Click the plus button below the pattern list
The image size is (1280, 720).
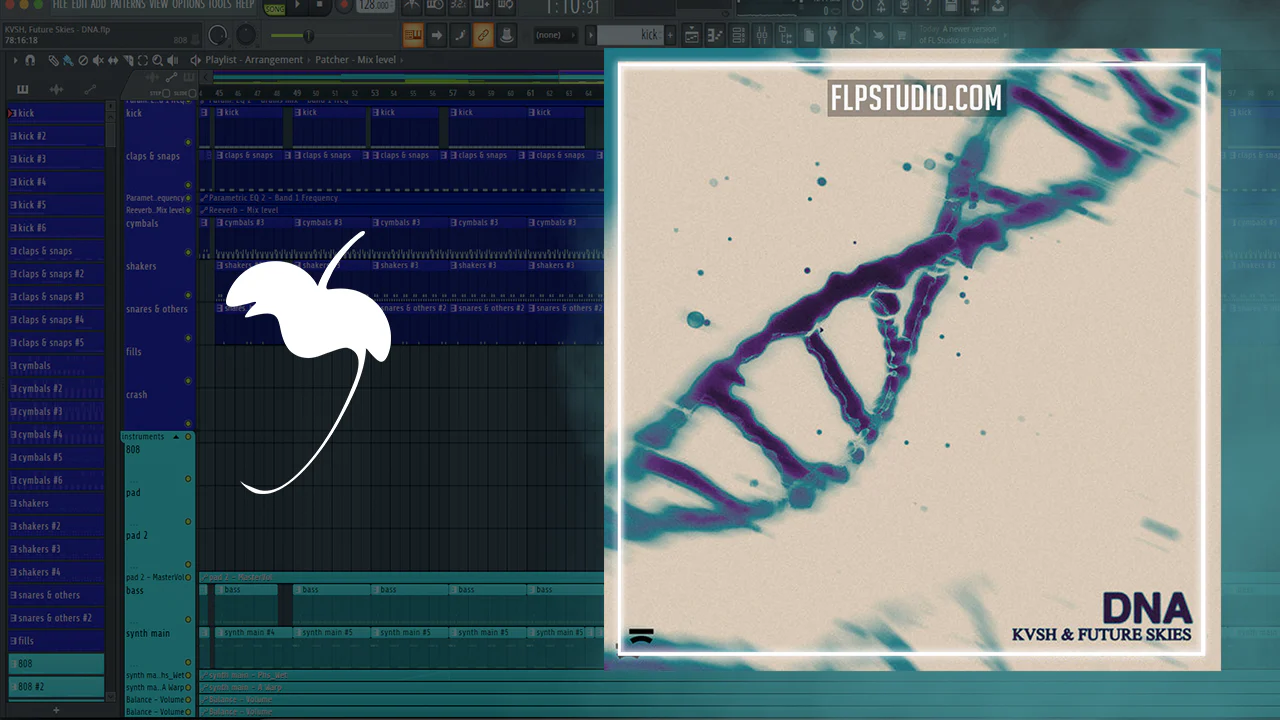56,710
